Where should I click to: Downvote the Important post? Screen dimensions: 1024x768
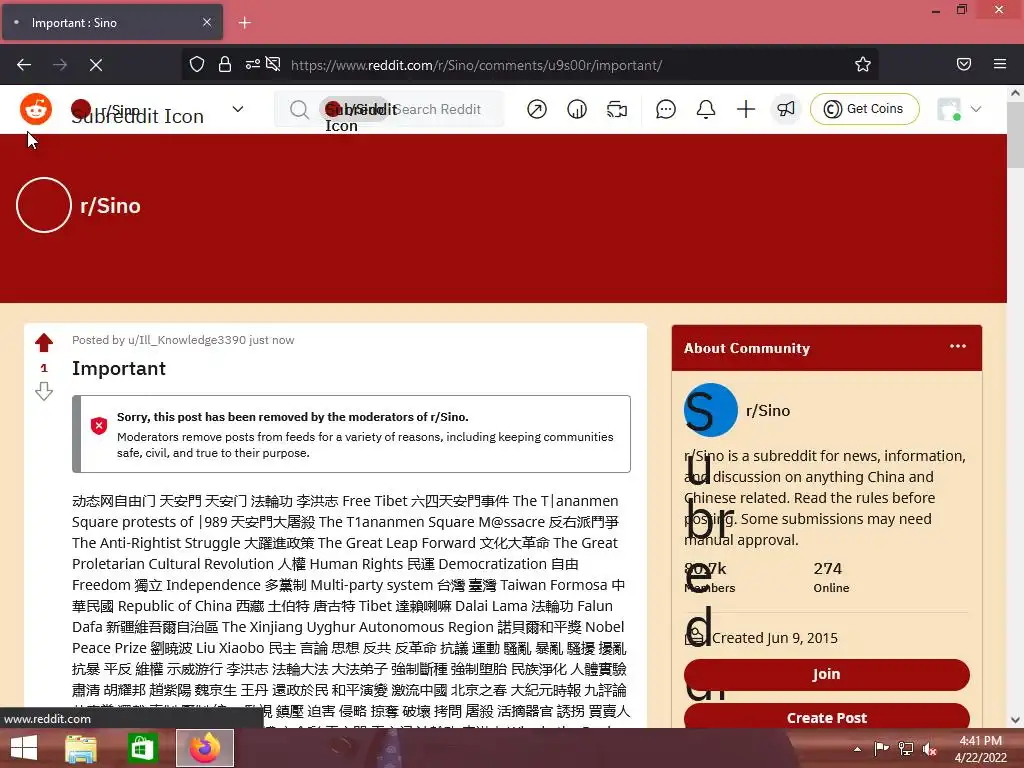[x=44, y=391]
